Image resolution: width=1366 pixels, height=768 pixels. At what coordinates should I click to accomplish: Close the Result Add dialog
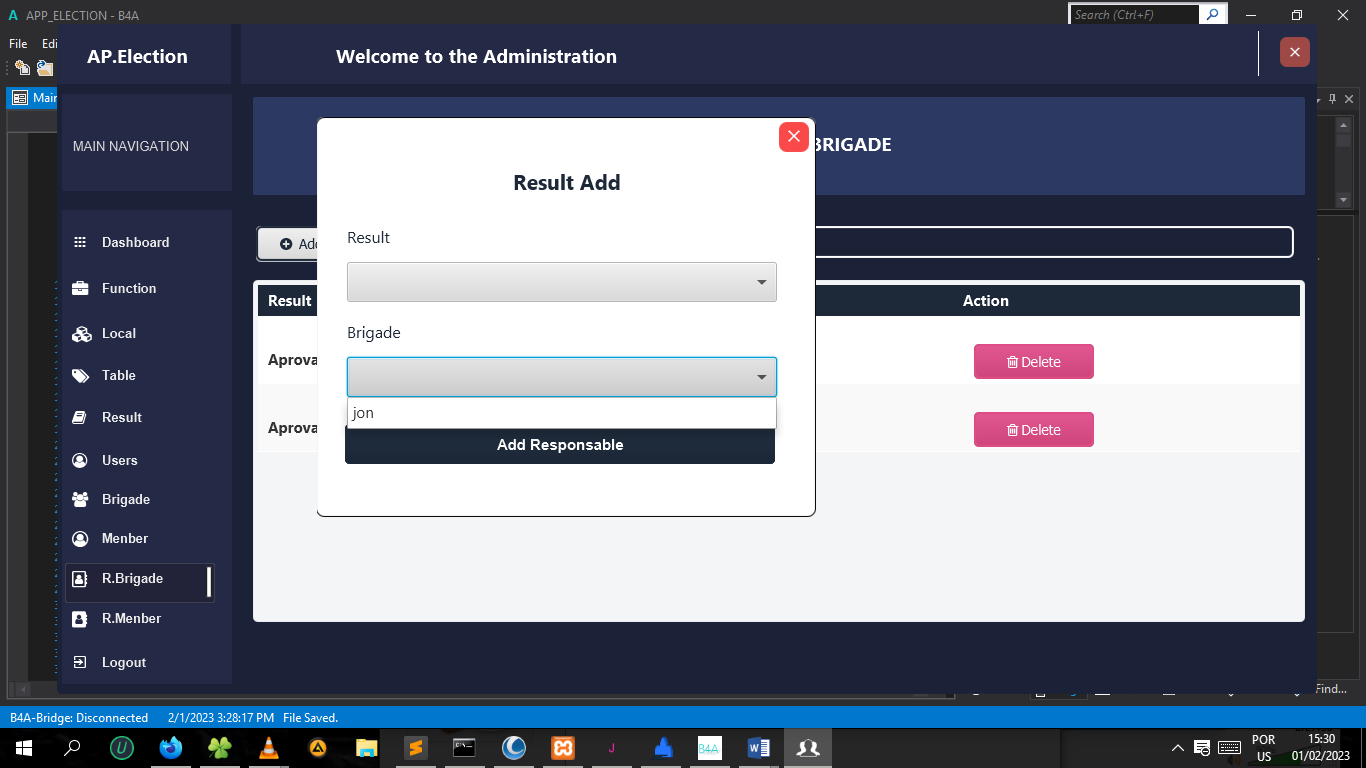pos(794,137)
